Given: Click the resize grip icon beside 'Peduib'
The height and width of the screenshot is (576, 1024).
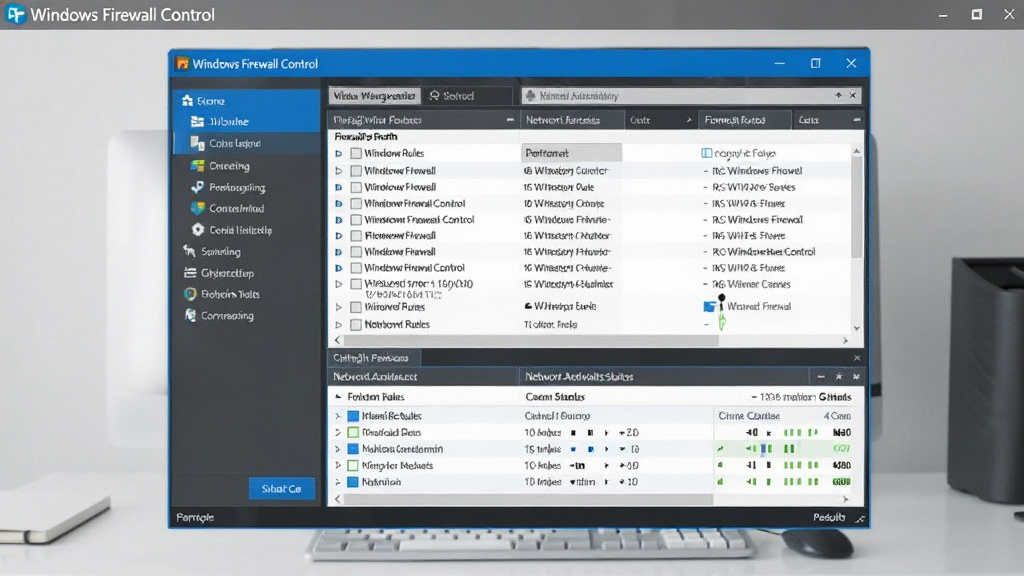Looking at the screenshot, I should pos(860,519).
